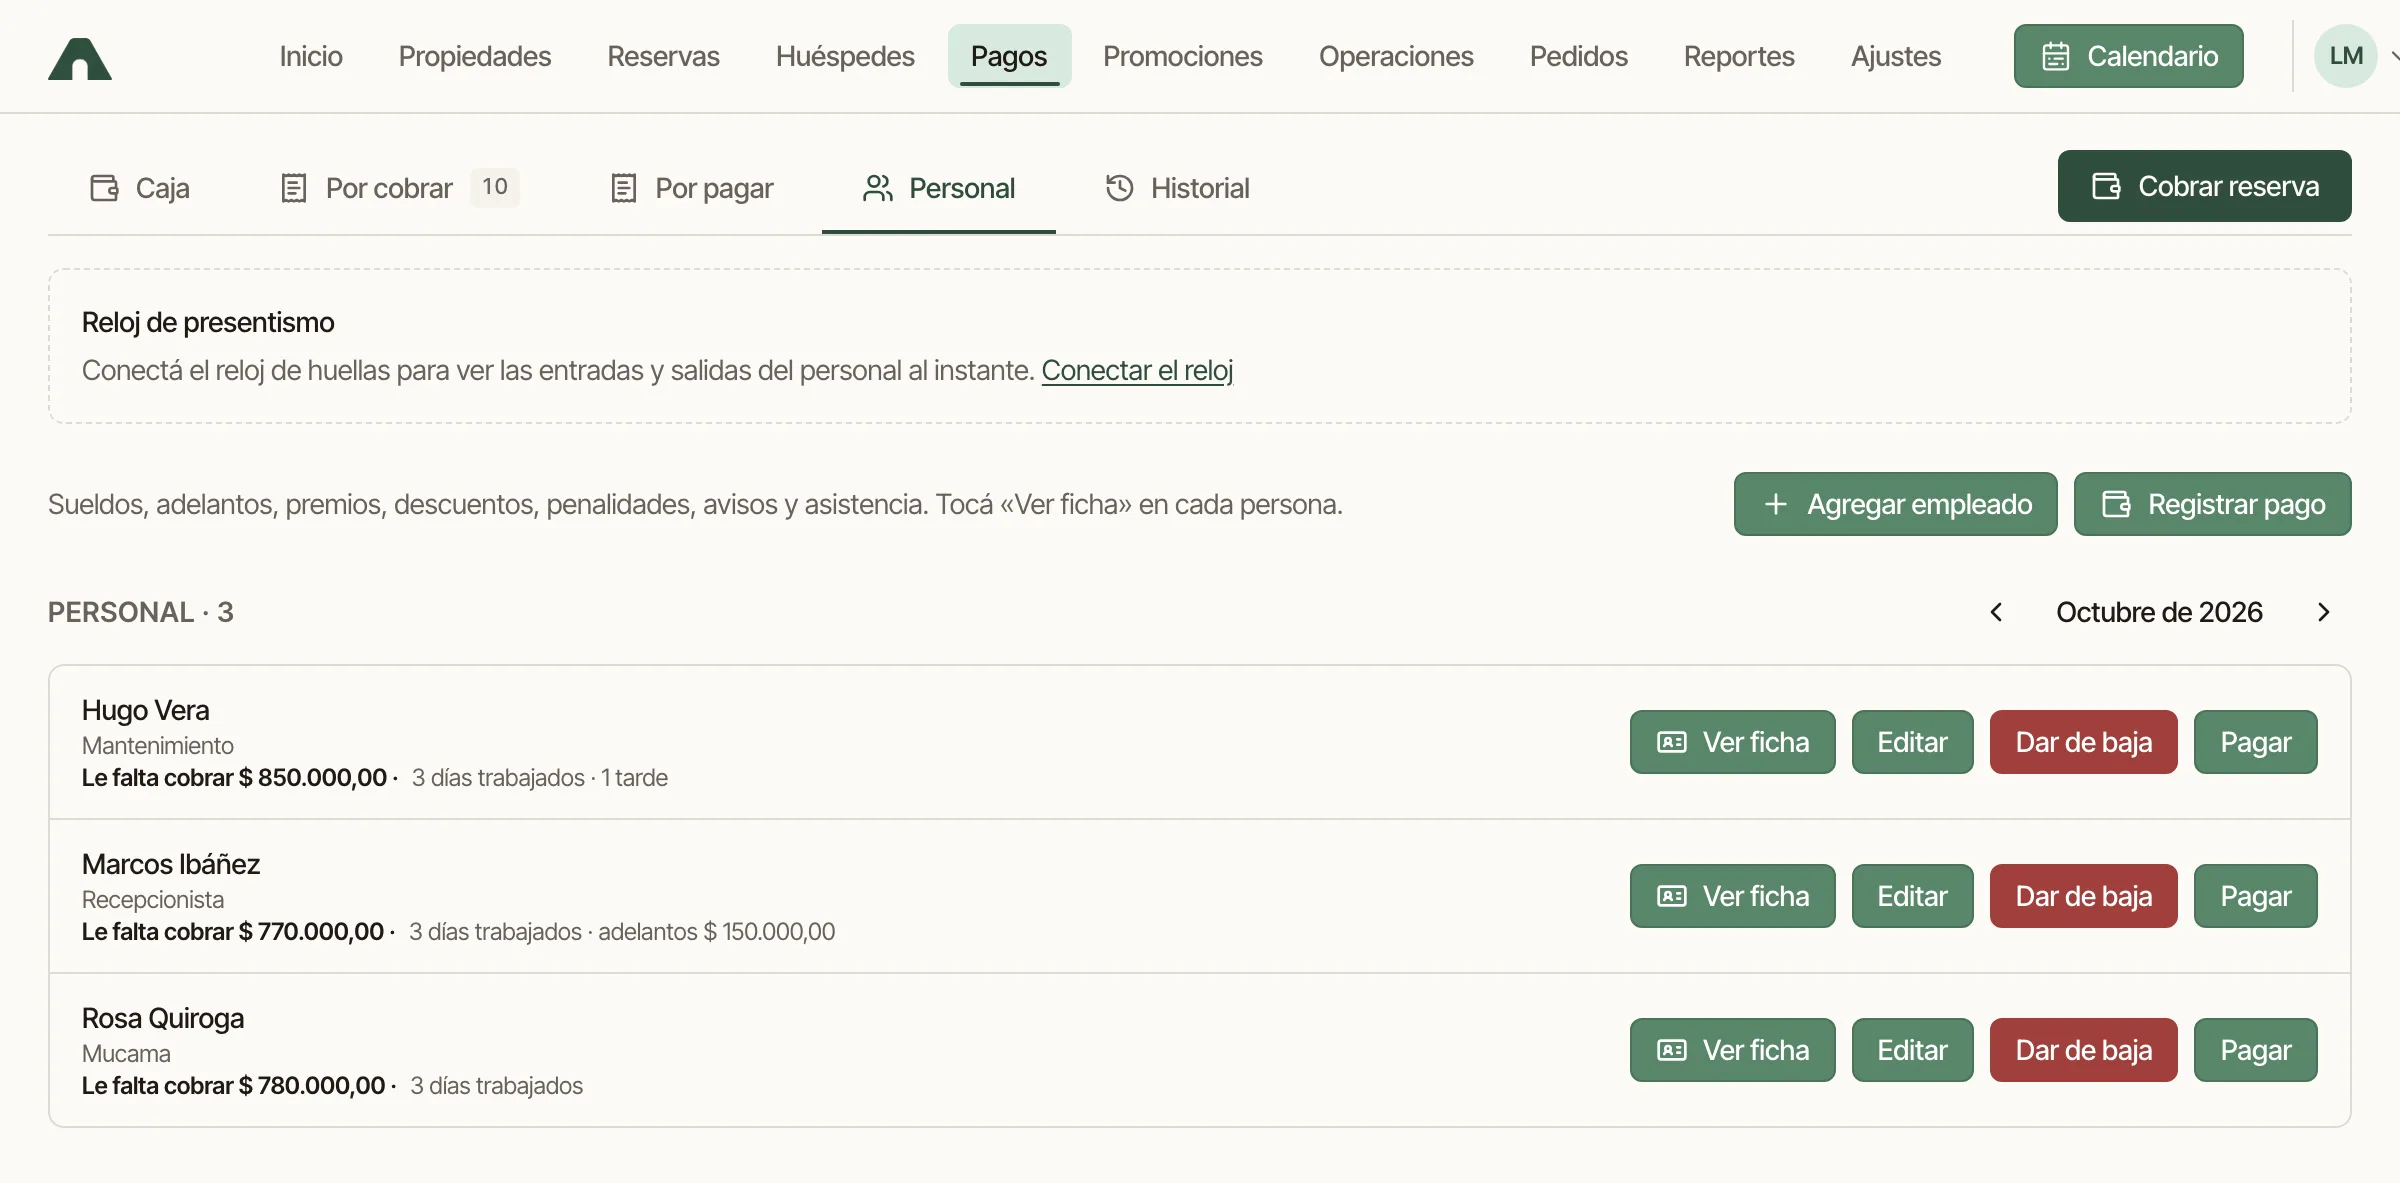Open Pedidos in navigation
Image resolution: width=2400 pixels, height=1183 pixels.
(1578, 56)
